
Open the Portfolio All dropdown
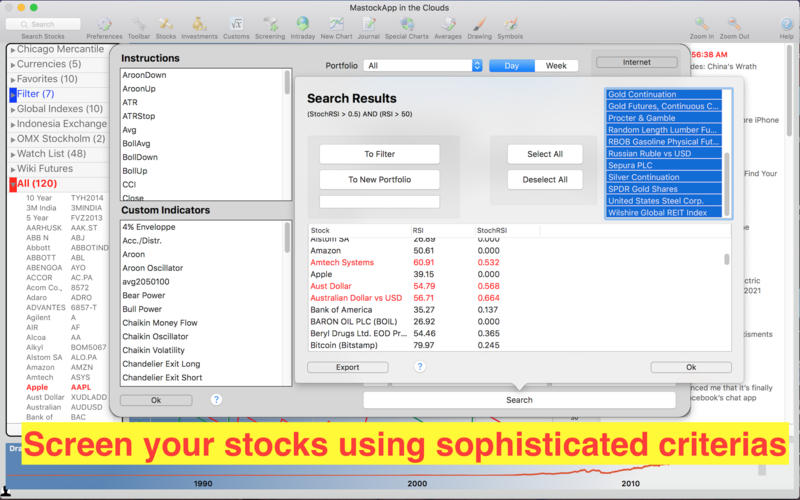tap(422, 65)
